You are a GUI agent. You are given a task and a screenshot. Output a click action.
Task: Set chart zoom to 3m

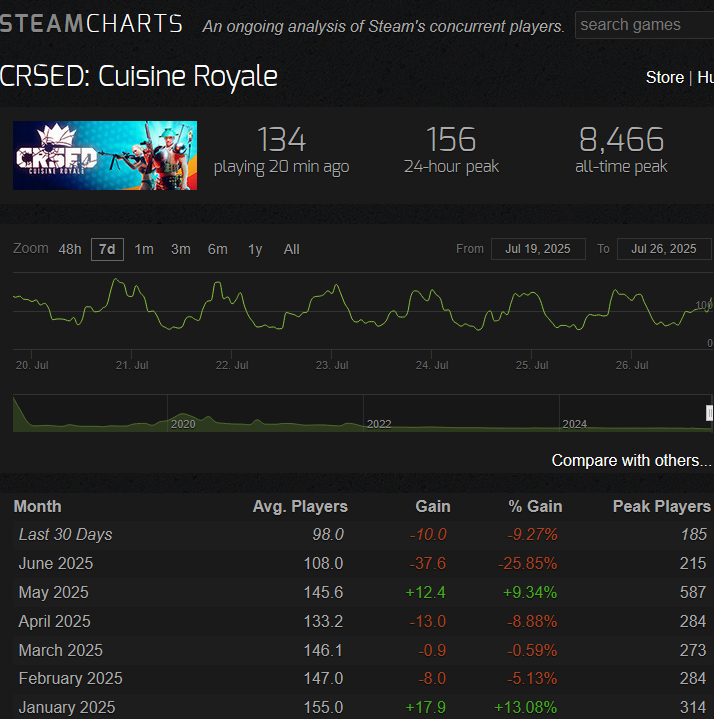(x=181, y=249)
